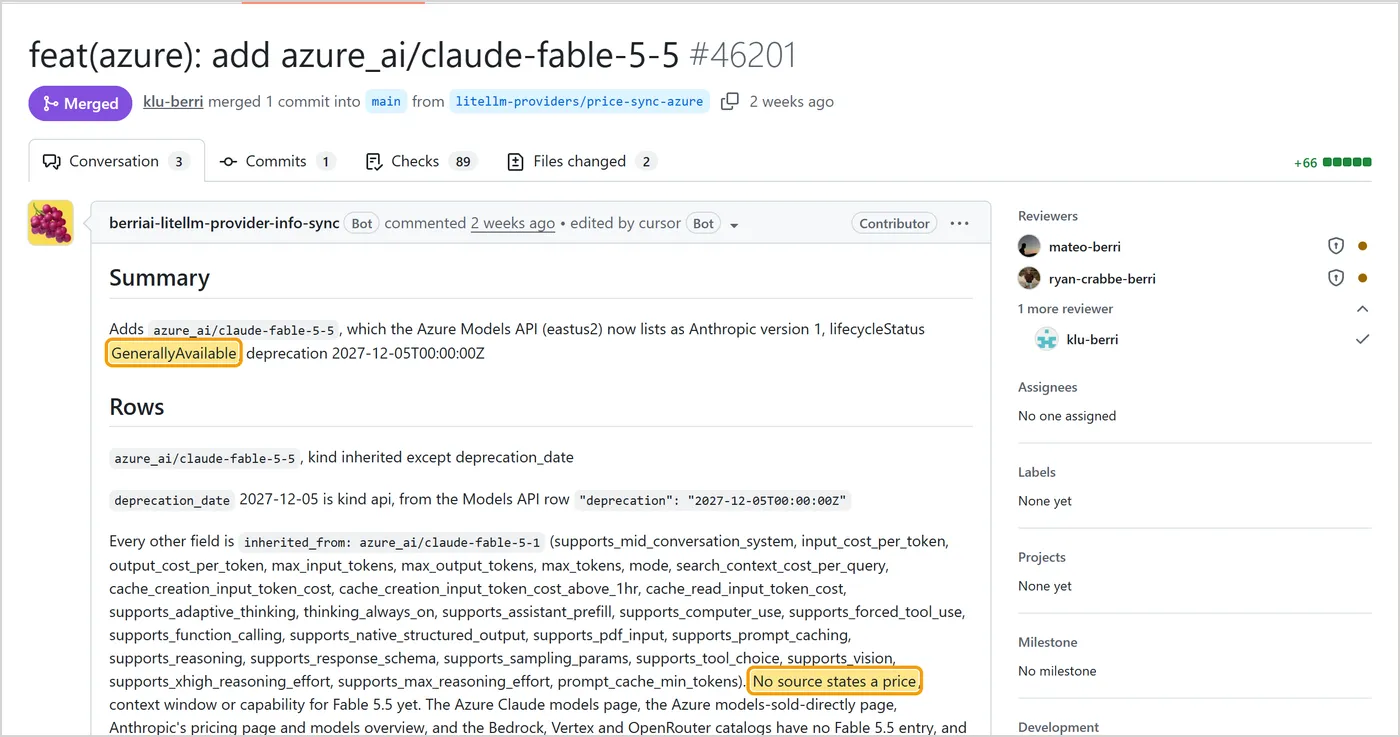The image size is (1400, 737).
Task: Click the highlighted GenerallyAvailable text
Action: pos(174,353)
